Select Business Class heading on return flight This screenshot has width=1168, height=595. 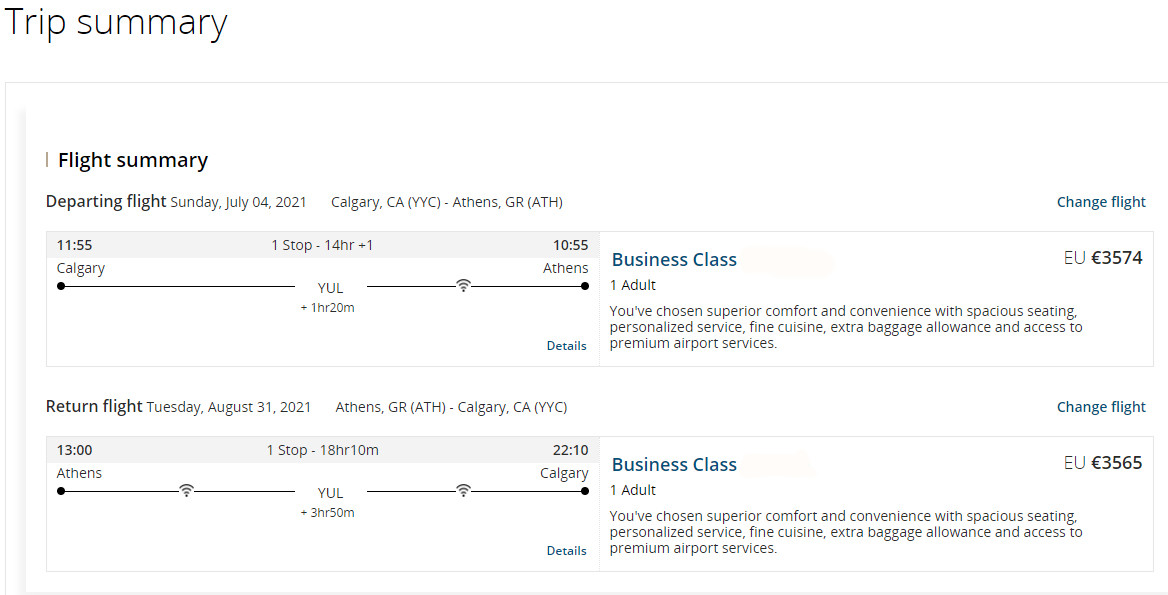[x=674, y=464]
